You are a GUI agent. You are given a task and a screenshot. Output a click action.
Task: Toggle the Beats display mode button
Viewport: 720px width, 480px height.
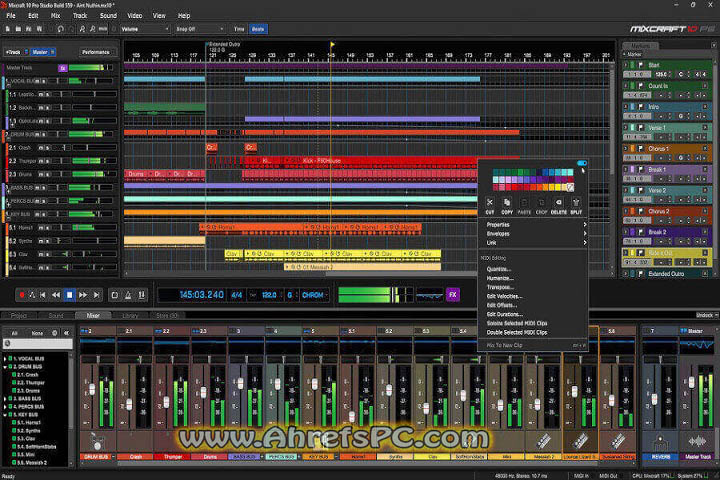258,29
